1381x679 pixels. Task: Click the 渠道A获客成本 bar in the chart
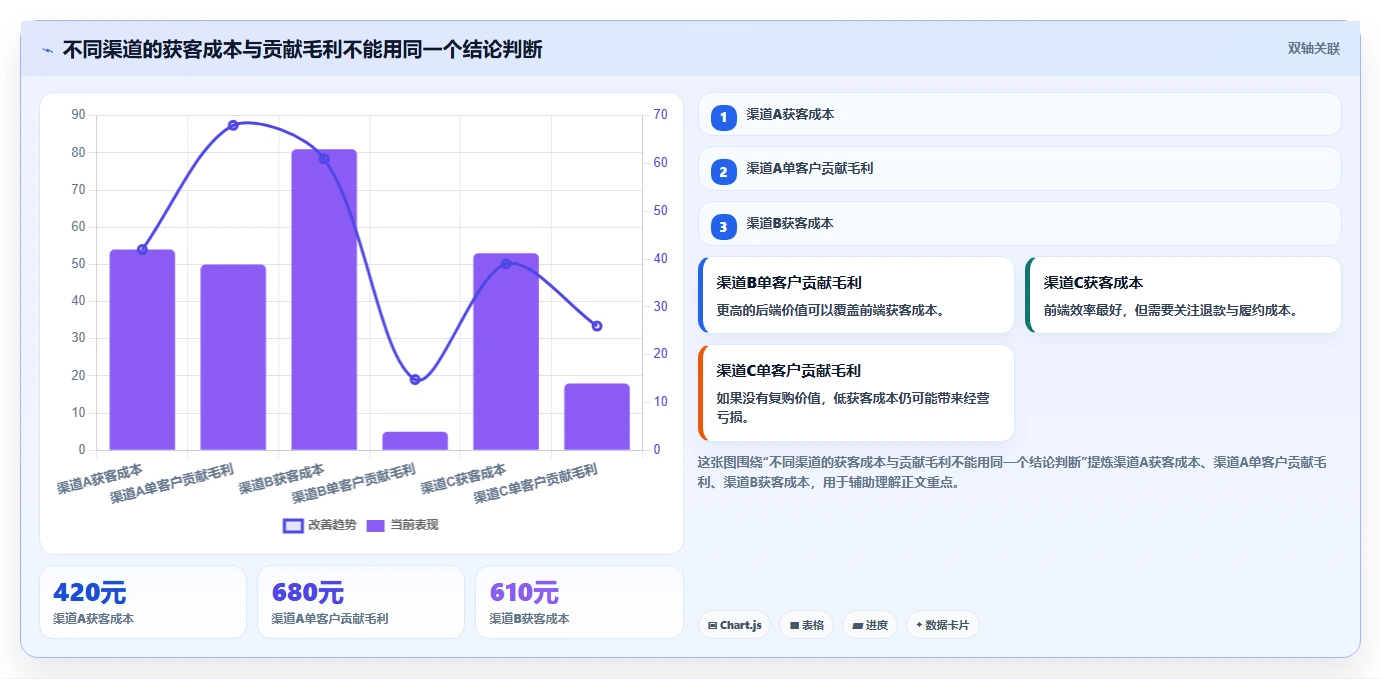[142, 350]
